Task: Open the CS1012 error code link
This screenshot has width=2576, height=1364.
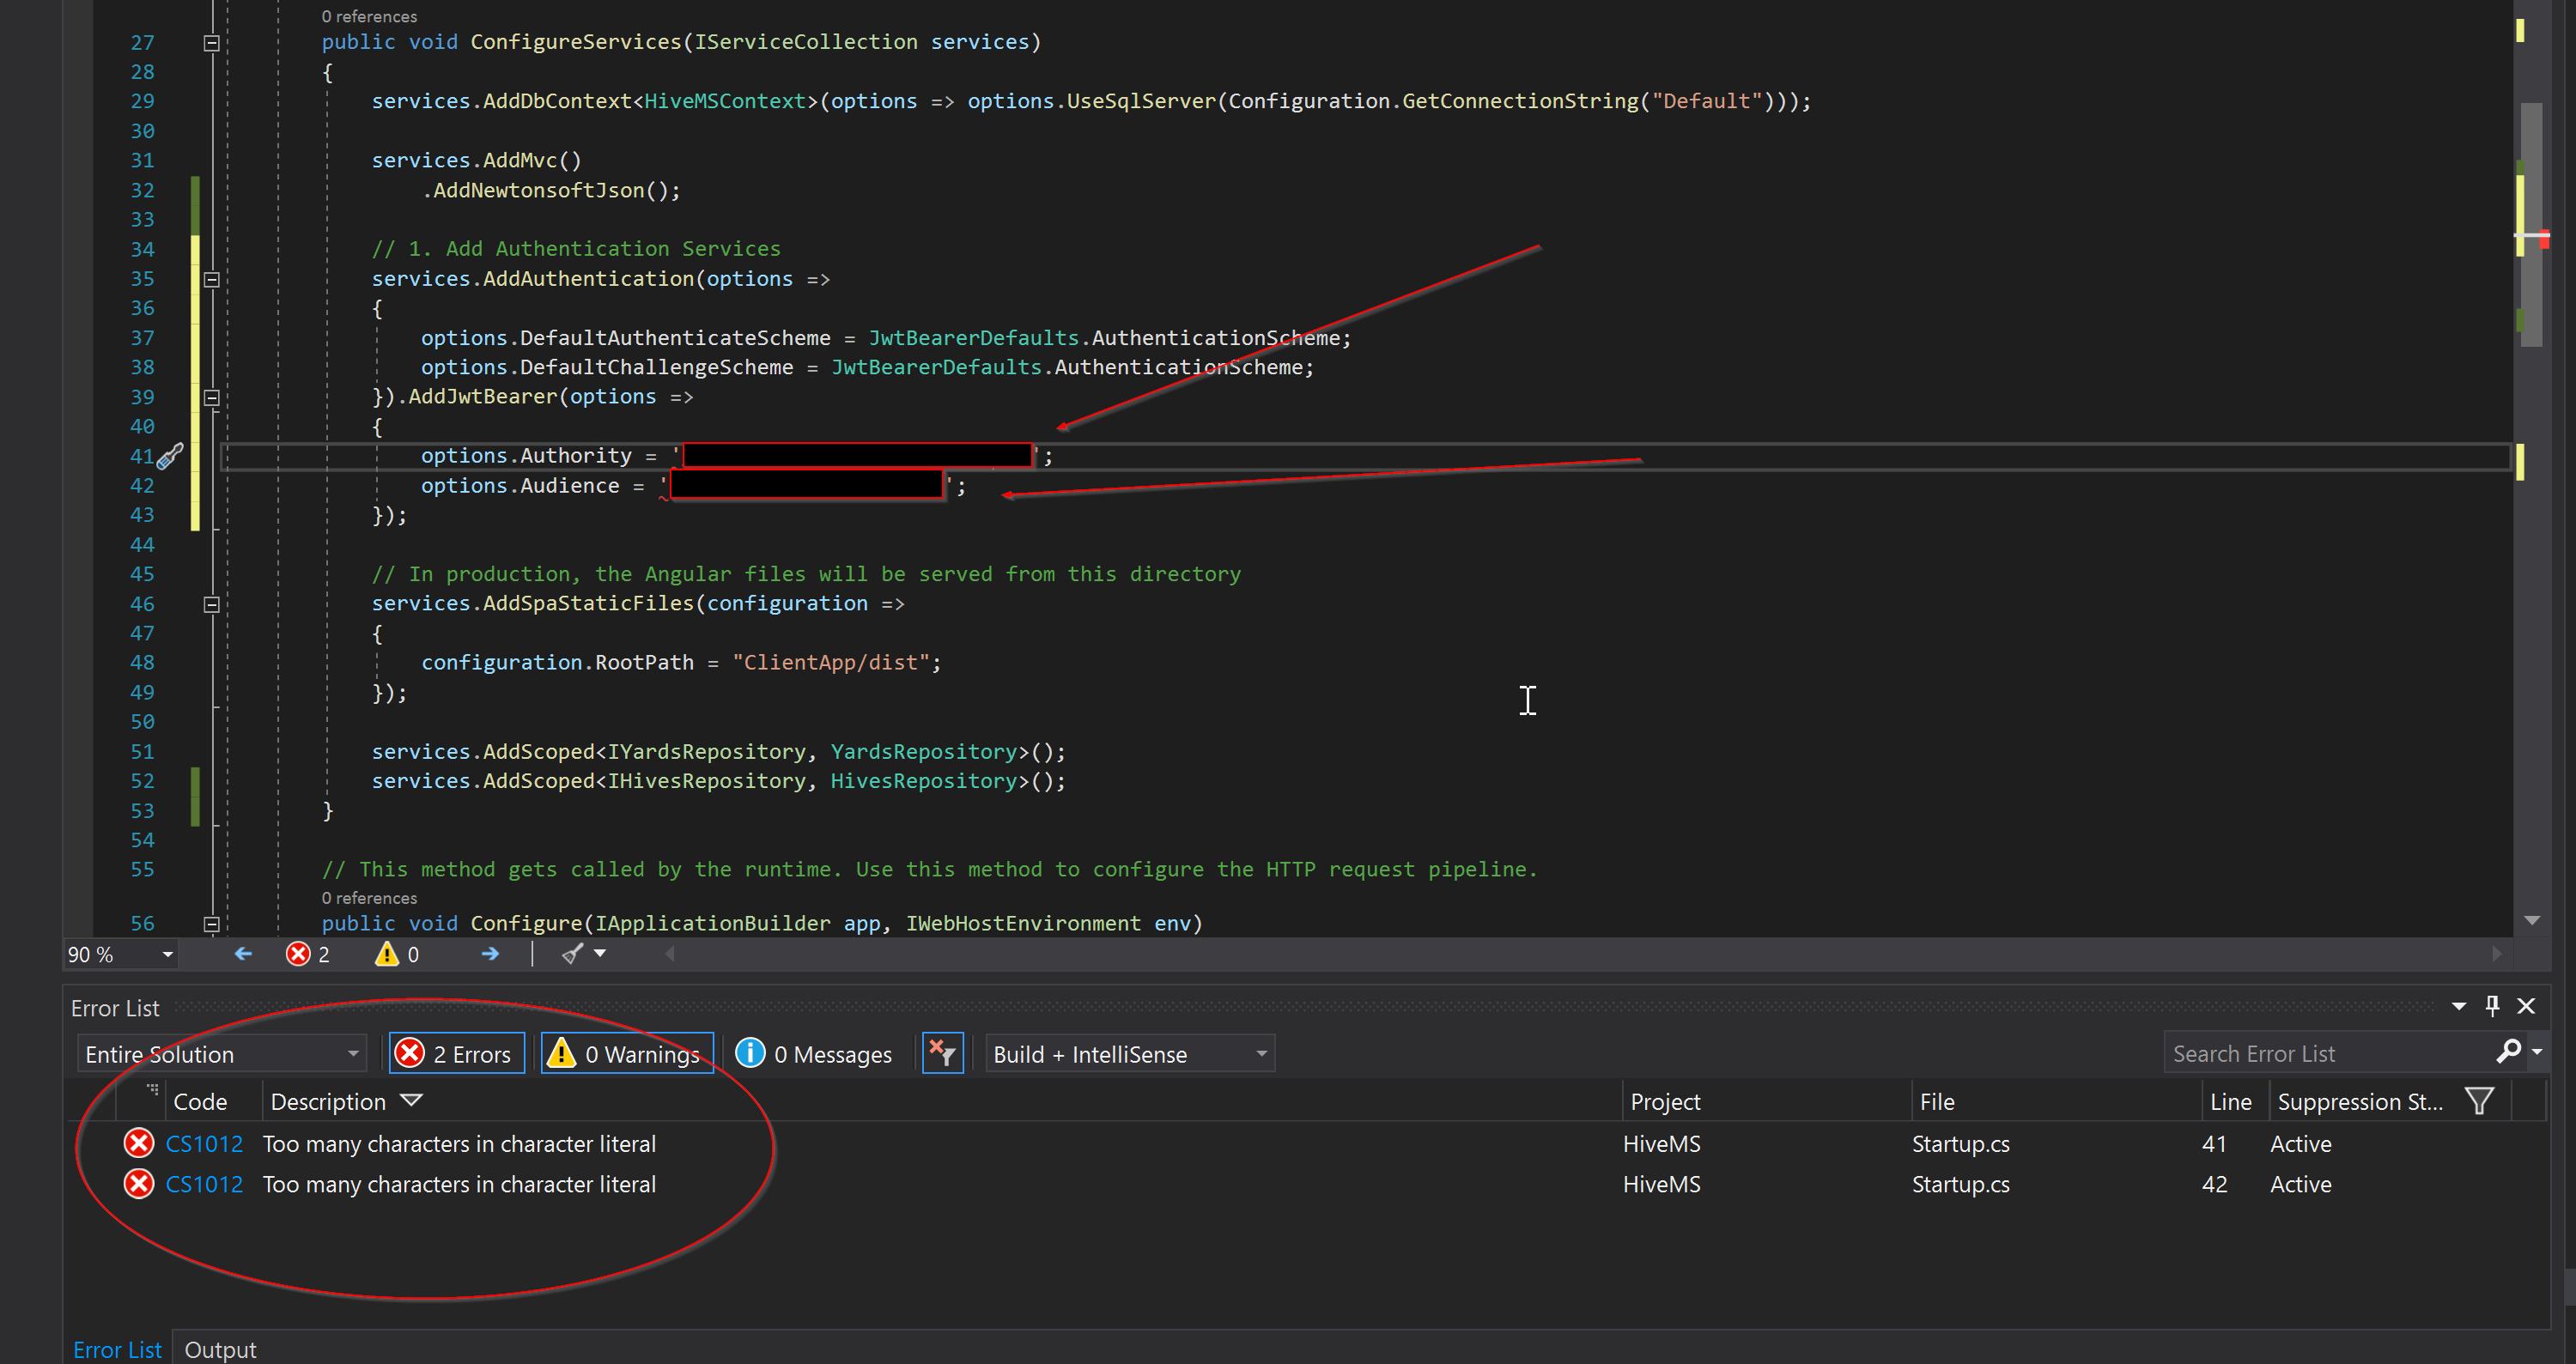Action: [x=204, y=1143]
